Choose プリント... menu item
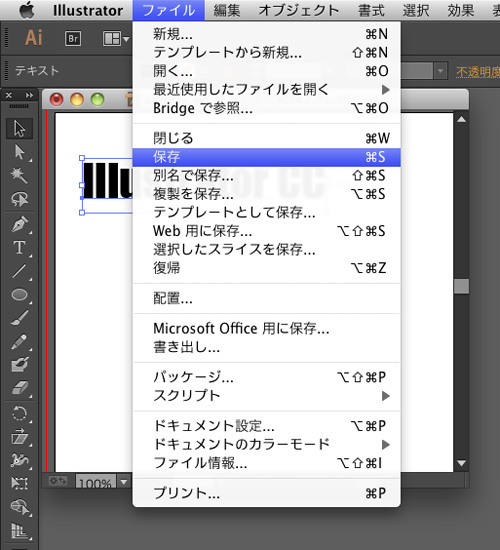The width and height of the screenshot is (500, 550). [x=266, y=493]
